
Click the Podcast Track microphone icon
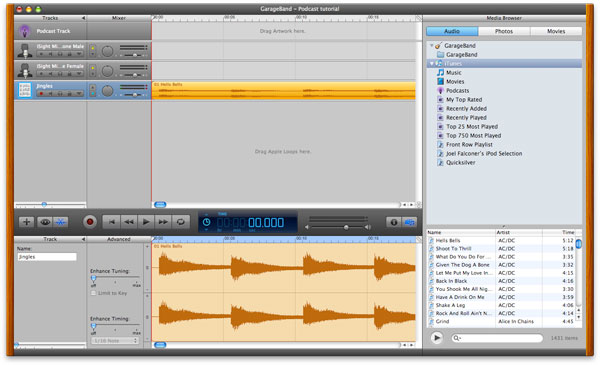point(25,31)
